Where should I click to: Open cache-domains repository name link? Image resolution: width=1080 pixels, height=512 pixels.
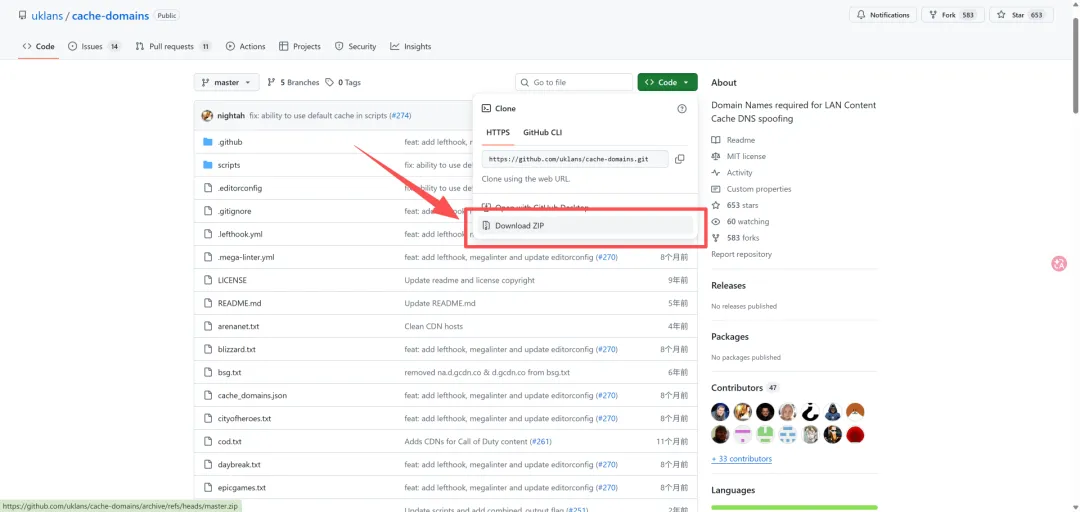point(110,15)
